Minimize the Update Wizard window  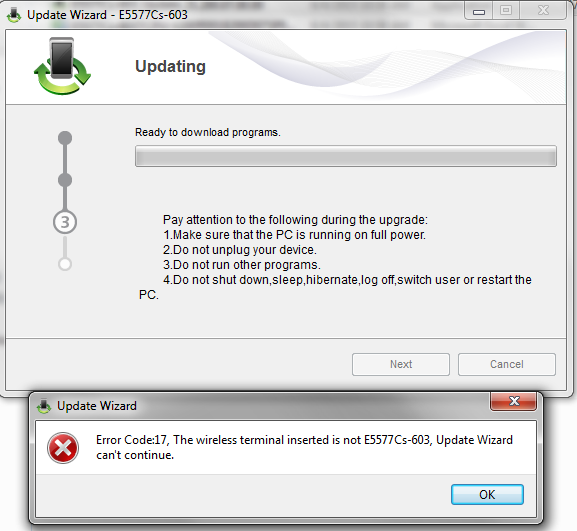coord(479,11)
